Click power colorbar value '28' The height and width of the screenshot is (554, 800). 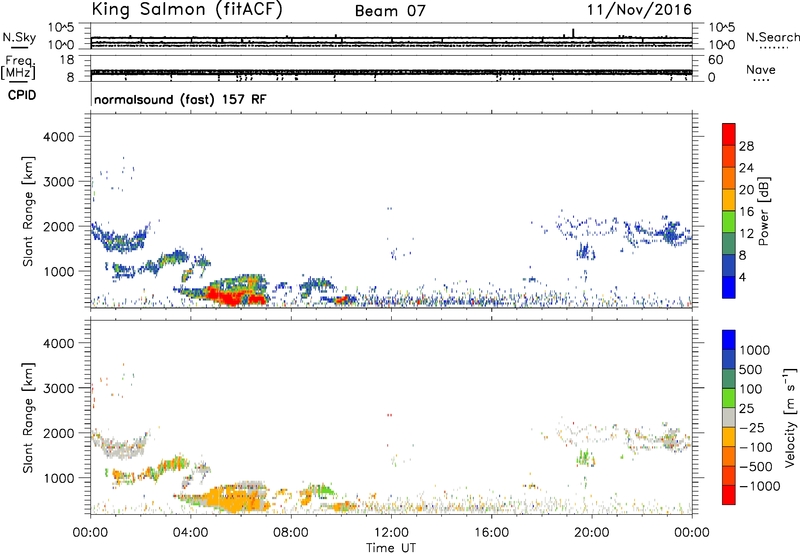tap(746, 146)
